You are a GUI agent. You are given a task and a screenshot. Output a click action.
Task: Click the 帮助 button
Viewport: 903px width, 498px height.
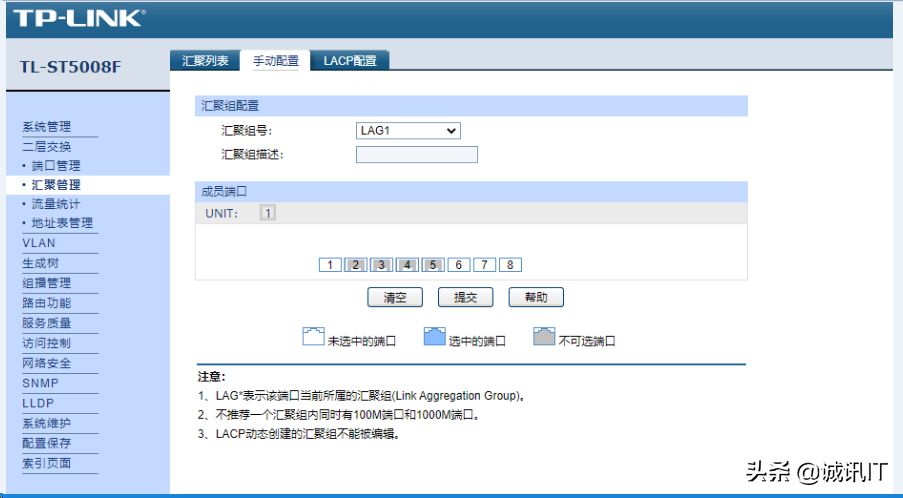536,298
